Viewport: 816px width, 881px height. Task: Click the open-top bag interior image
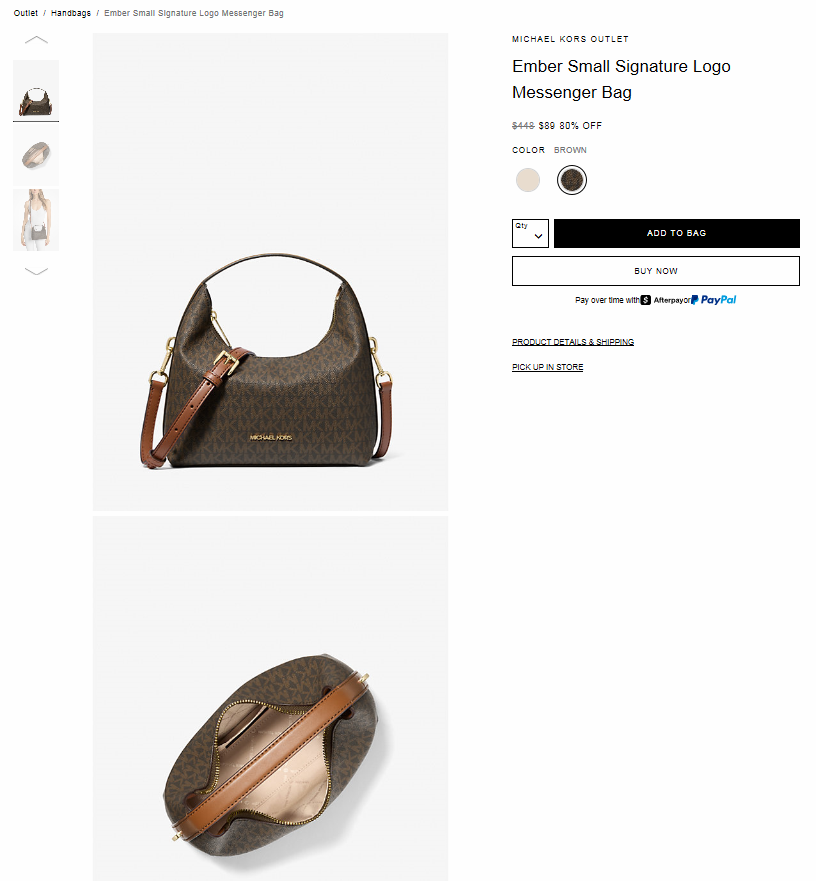[x=270, y=698]
